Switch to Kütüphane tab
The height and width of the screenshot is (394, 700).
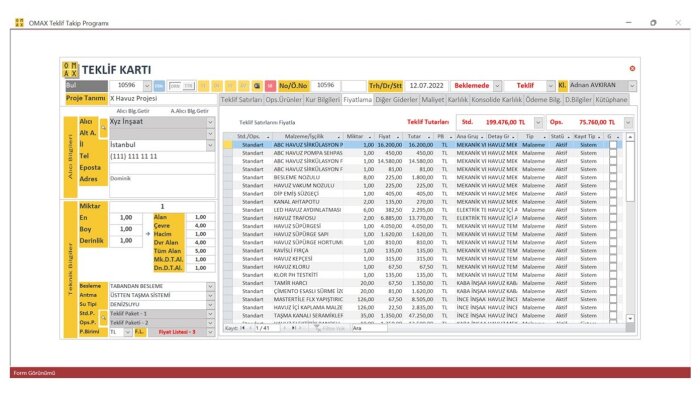tap(611, 100)
